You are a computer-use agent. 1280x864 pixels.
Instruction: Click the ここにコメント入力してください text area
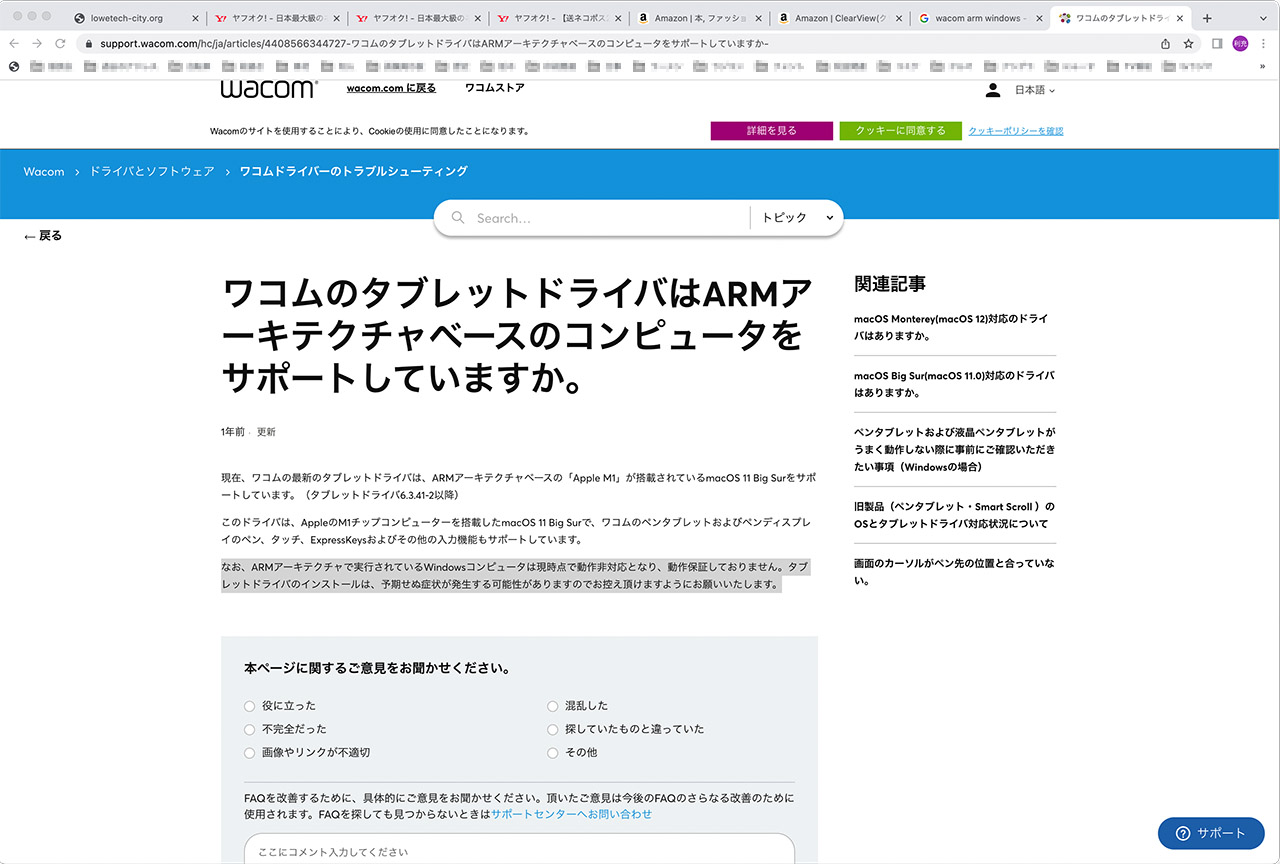pos(519,850)
